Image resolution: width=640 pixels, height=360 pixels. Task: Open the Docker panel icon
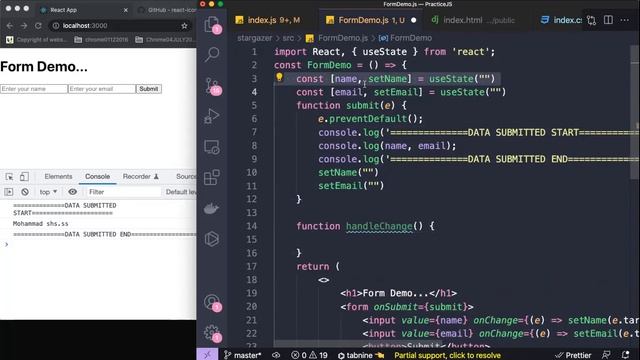[211, 209]
